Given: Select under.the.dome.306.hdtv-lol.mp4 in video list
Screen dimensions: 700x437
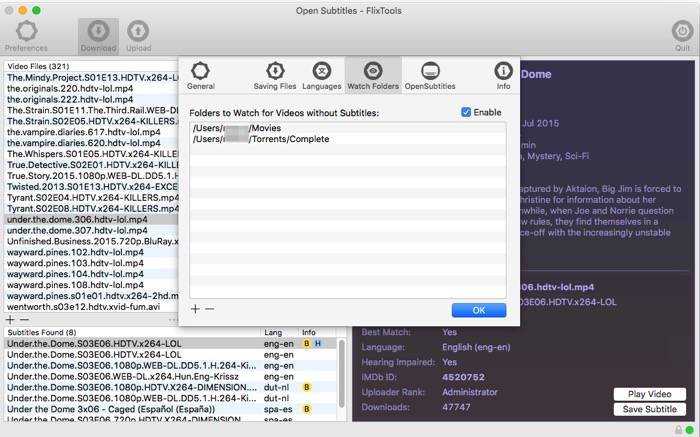Looking at the screenshot, I should pos(92,220).
